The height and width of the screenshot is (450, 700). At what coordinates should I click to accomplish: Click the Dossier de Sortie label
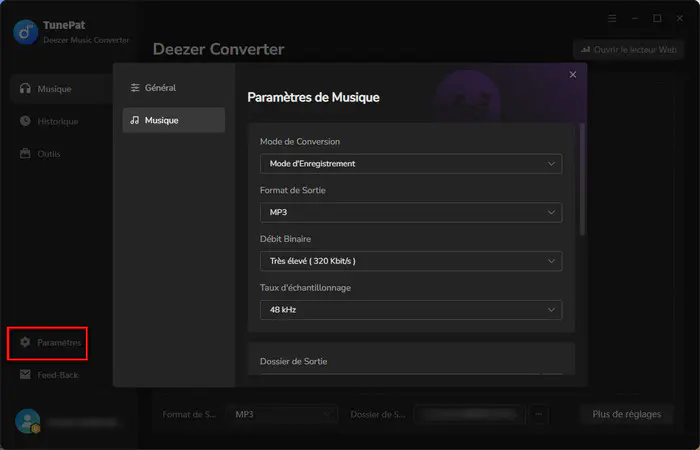click(293, 361)
